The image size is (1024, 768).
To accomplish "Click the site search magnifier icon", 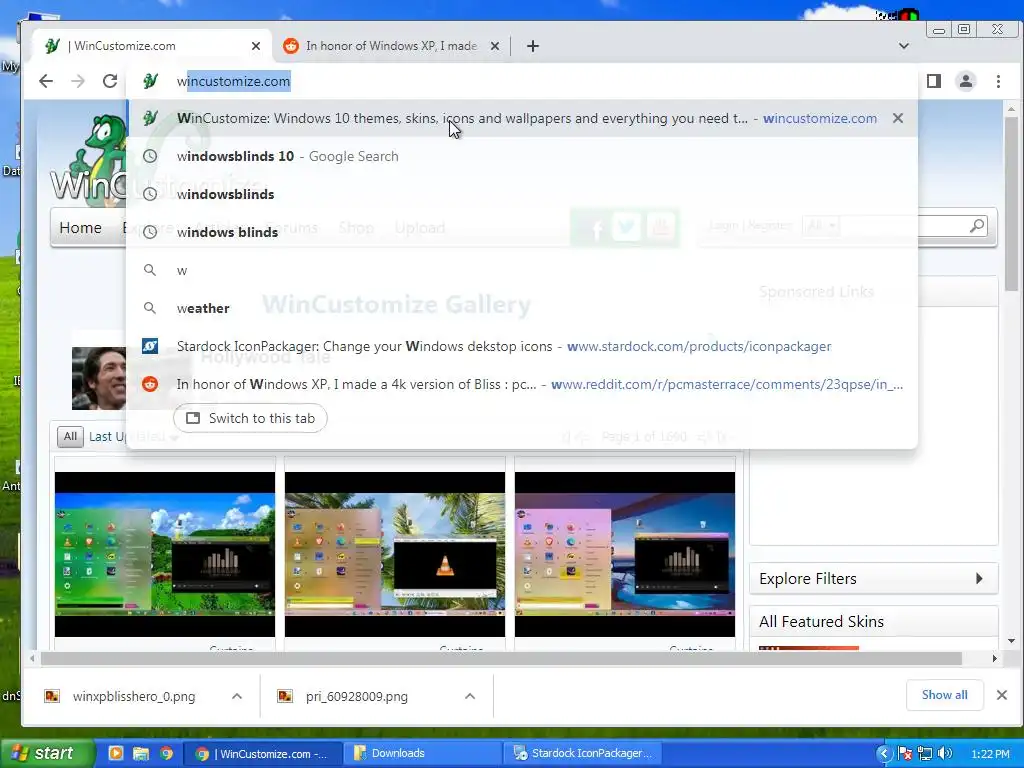I will [977, 226].
